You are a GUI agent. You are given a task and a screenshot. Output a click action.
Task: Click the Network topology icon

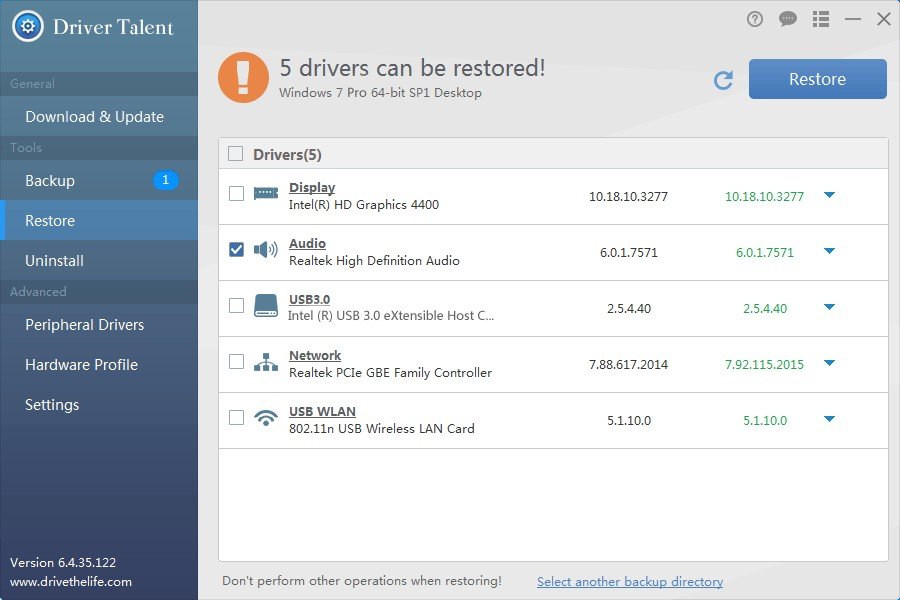pos(266,362)
